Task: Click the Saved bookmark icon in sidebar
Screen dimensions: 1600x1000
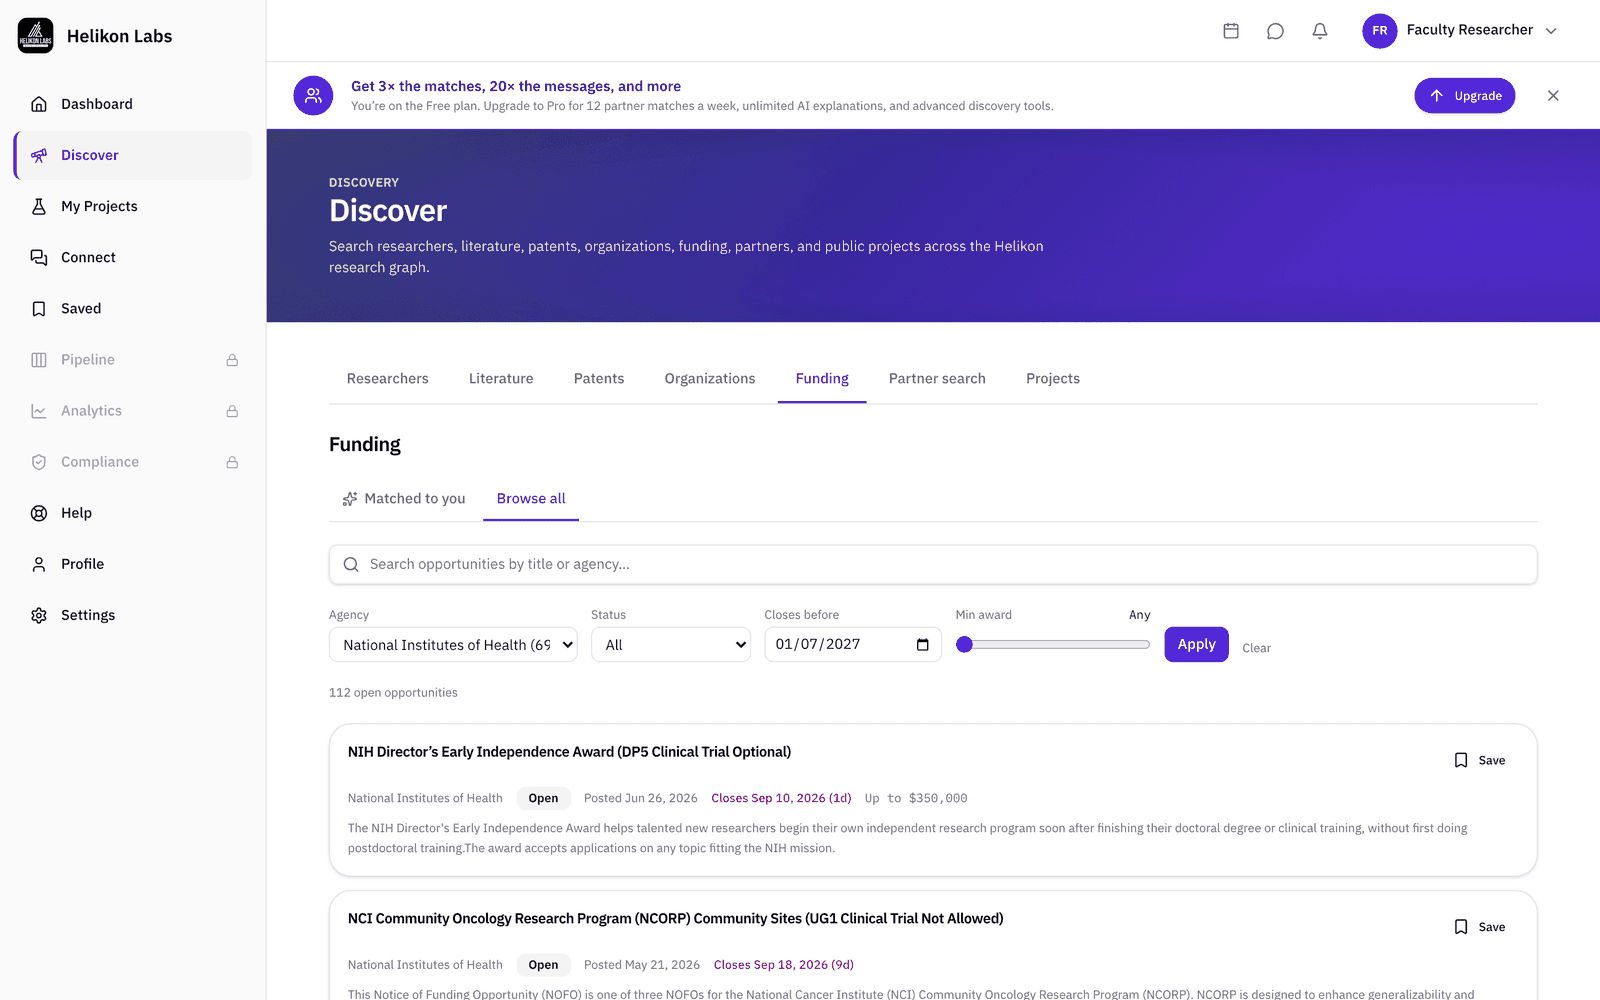Action: (39, 308)
